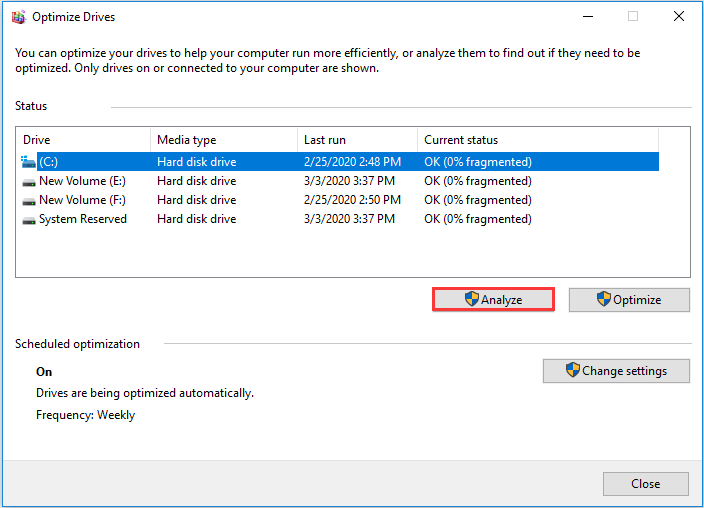Sort by the Drive column header
Screen dimensions: 704x508
tap(83, 140)
